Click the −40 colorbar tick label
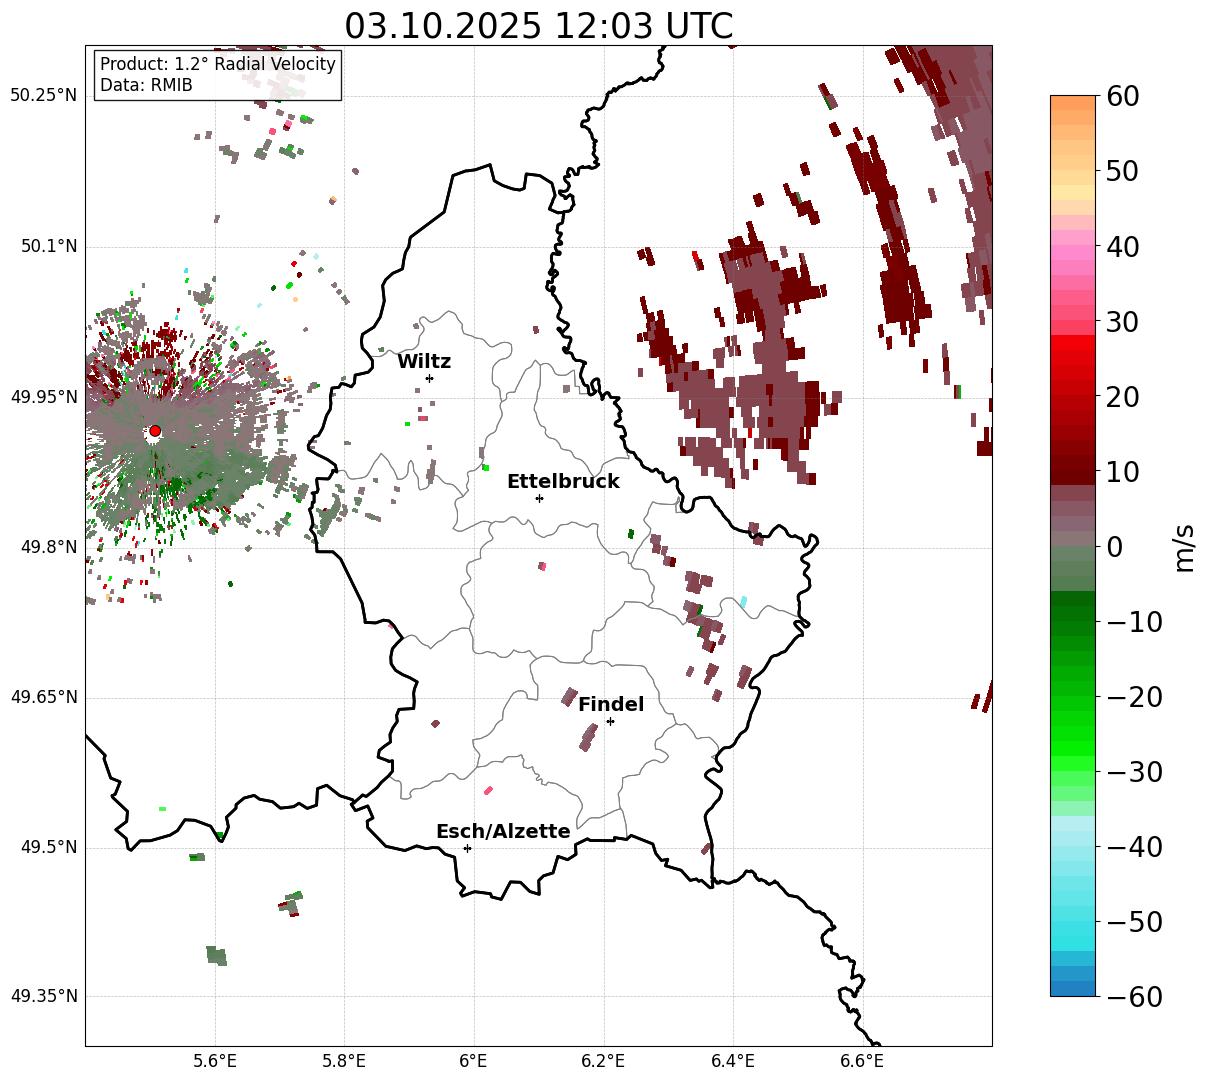This screenshot has height=1081, width=1207. pos(1135,847)
